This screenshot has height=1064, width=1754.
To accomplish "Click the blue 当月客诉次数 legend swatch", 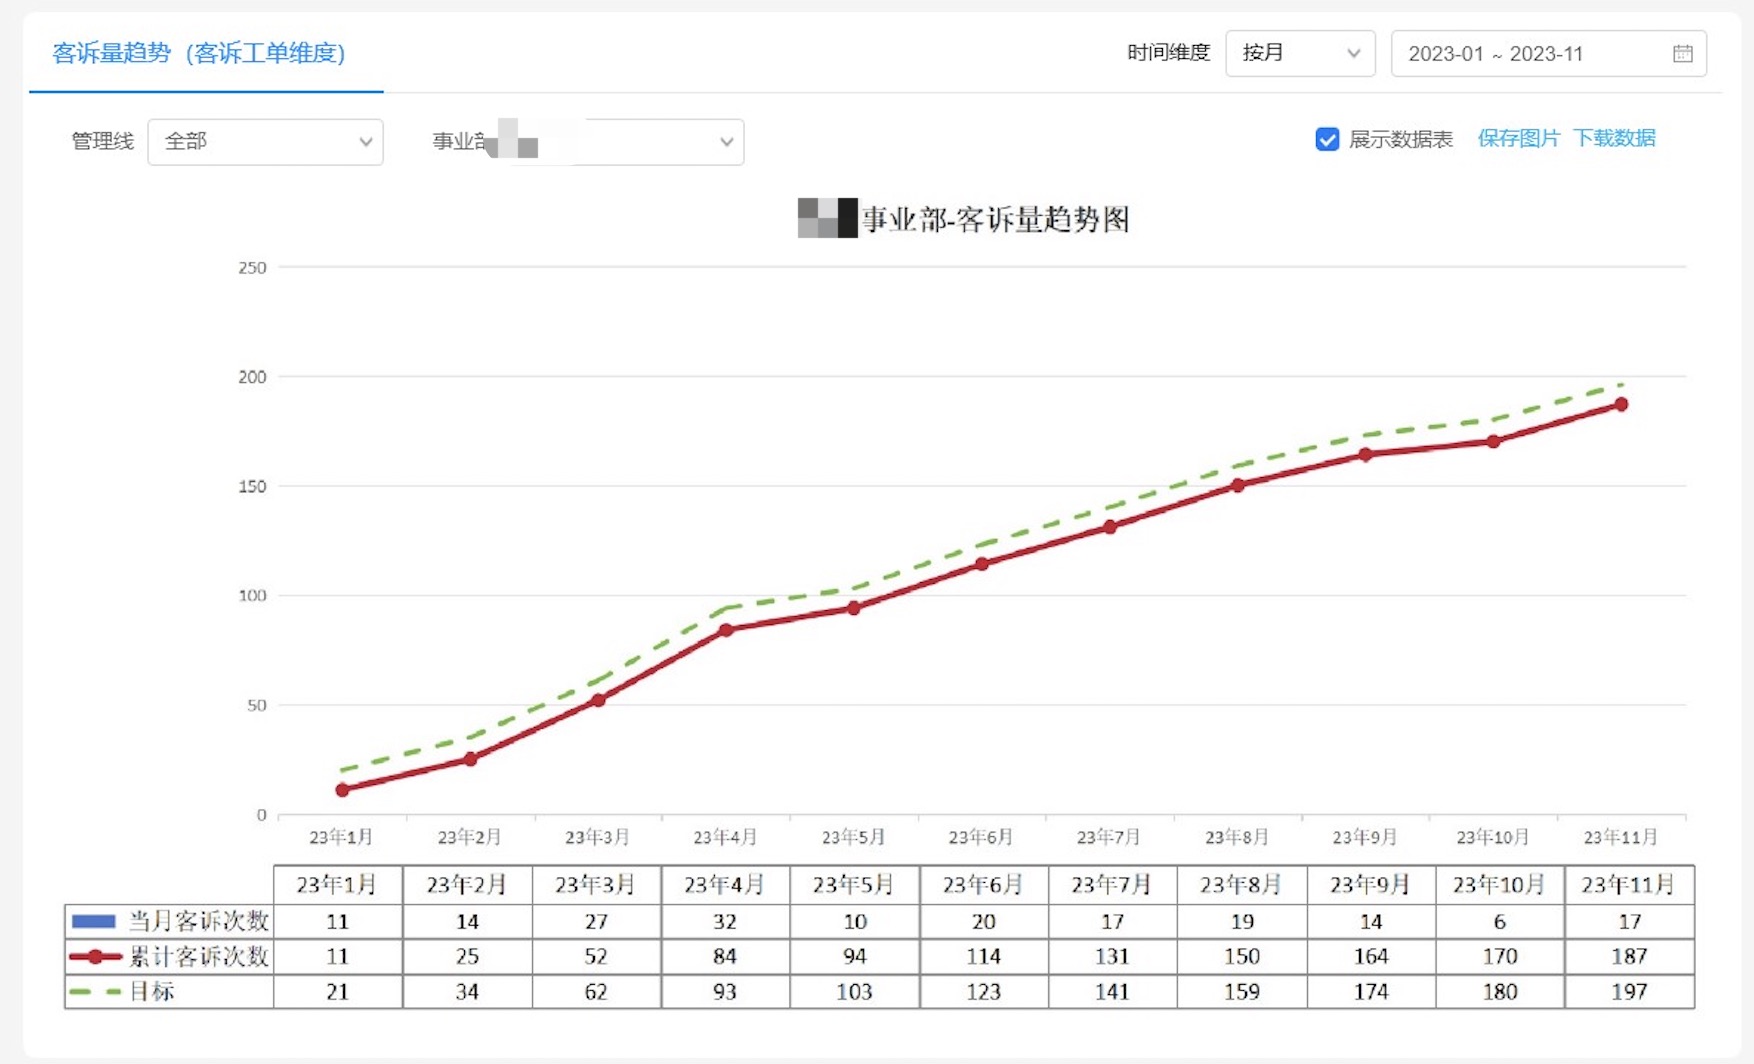I will pyautogui.click(x=94, y=921).
